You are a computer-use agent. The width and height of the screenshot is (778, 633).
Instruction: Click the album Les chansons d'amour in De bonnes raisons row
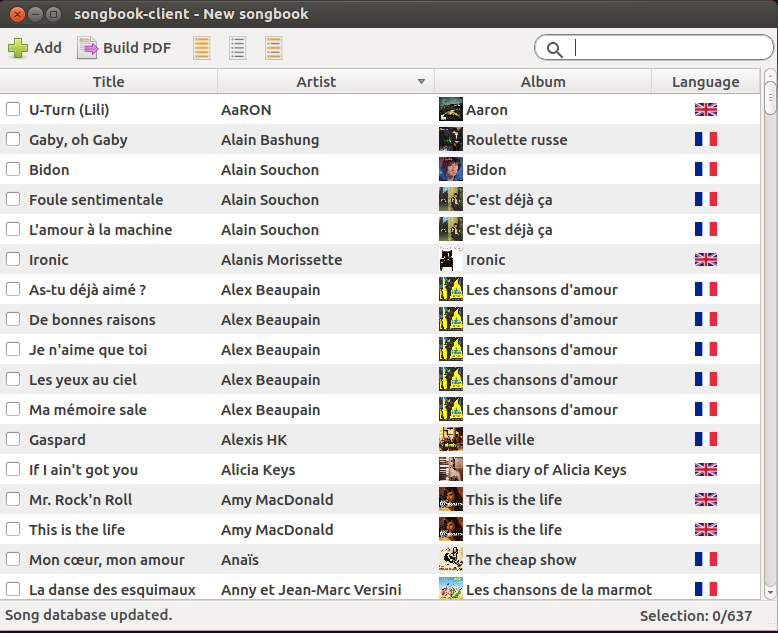(x=542, y=319)
